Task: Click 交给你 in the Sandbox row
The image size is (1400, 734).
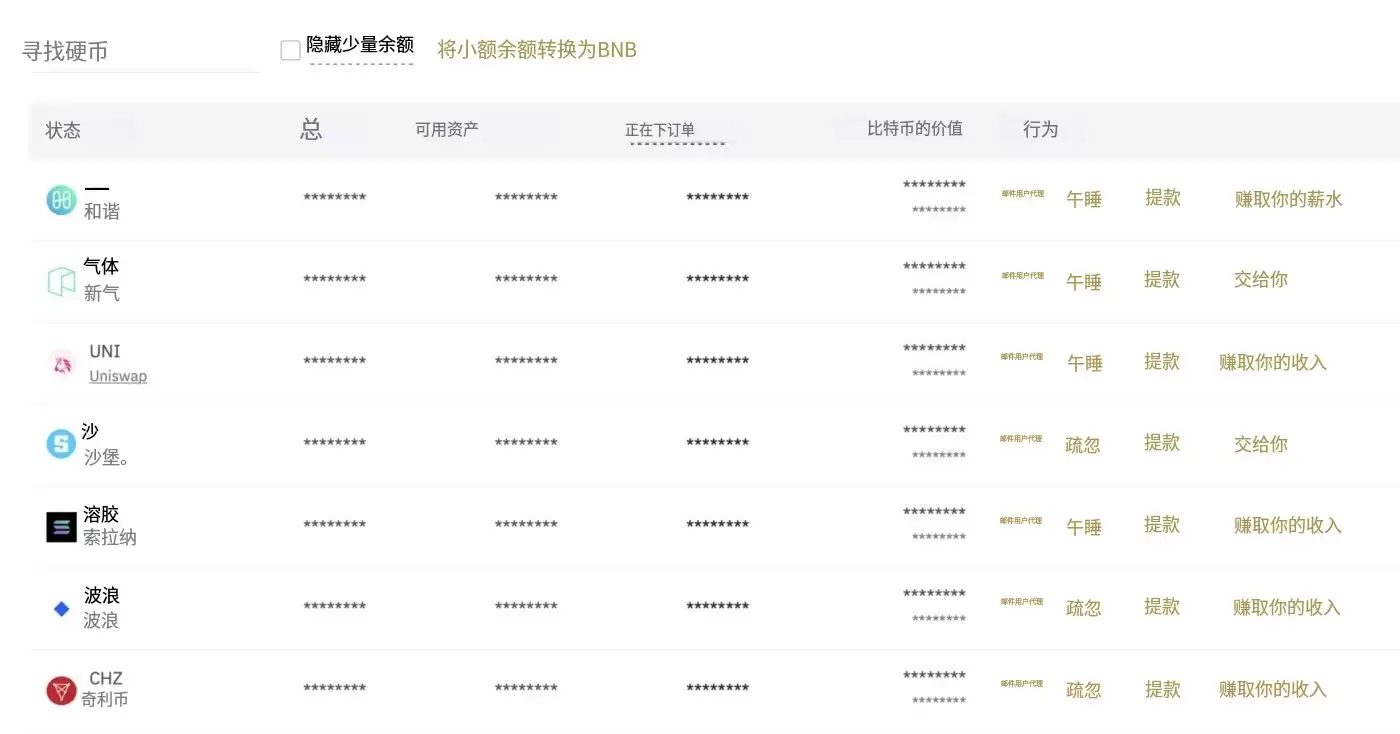Action: [x=1261, y=444]
